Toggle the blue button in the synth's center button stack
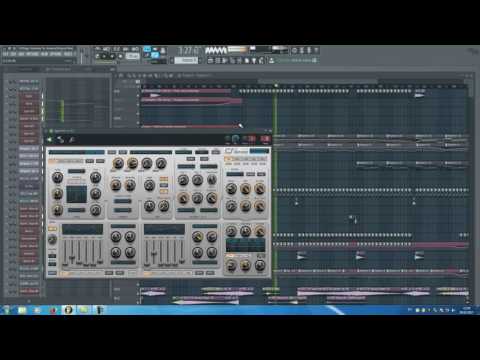Viewport: 480px width, 360px height. (164, 185)
